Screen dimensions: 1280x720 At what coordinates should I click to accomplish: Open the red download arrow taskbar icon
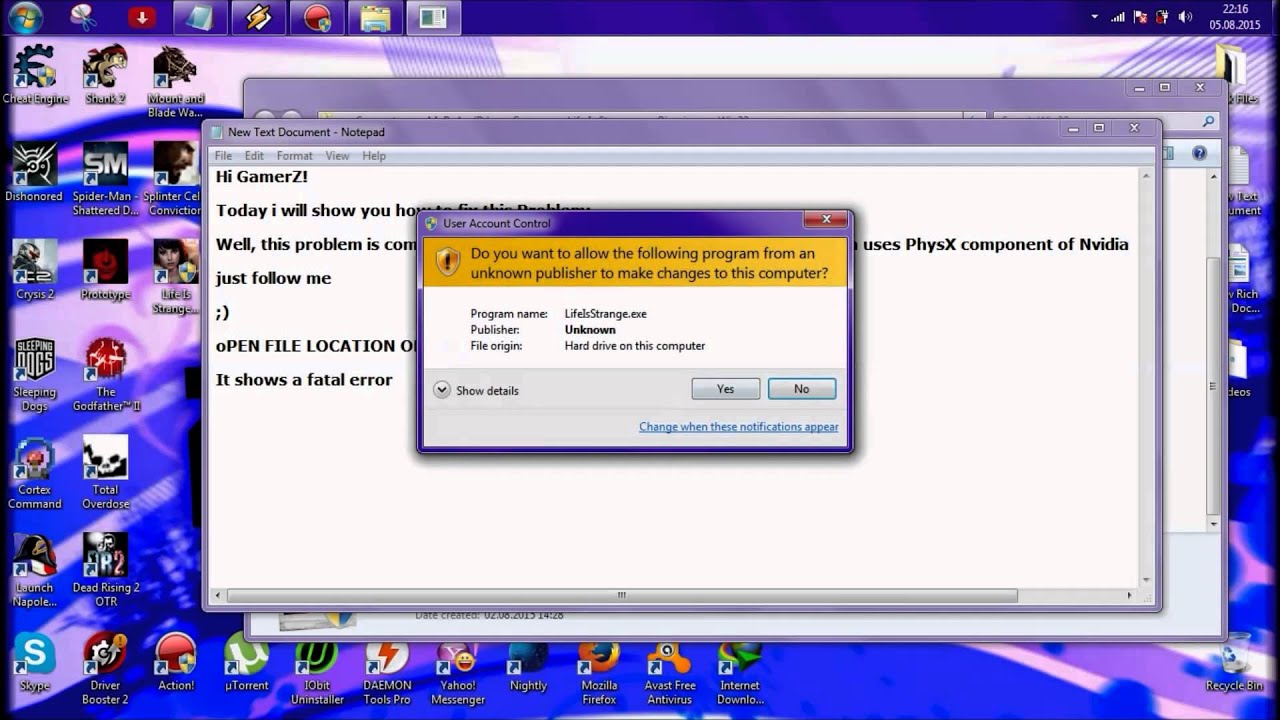click(142, 17)
